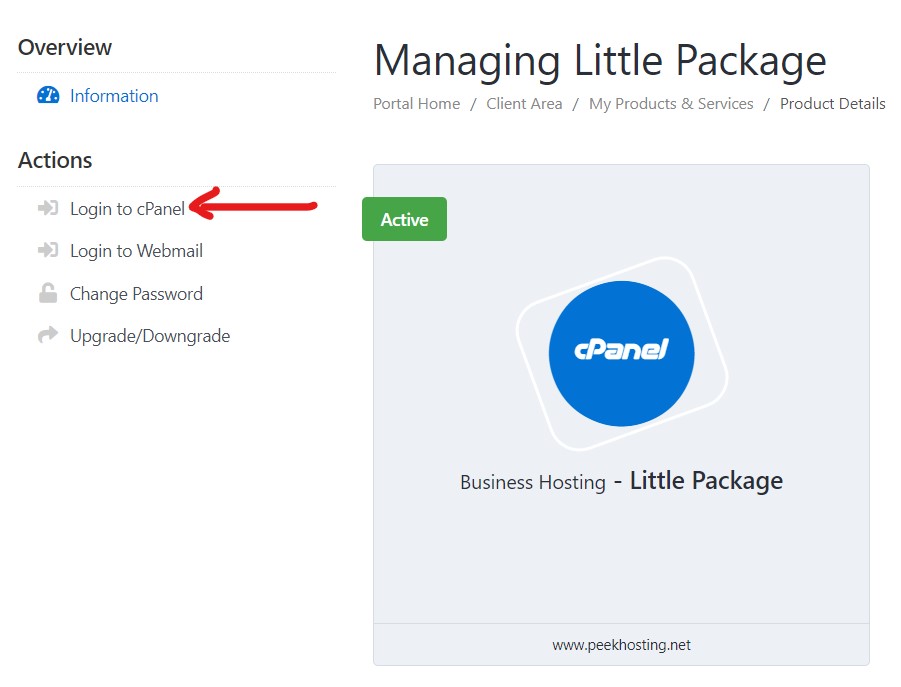Click the arrow icon beside Upgrade/Downgrade
The image size is (901, 687).
coord(48,336)
